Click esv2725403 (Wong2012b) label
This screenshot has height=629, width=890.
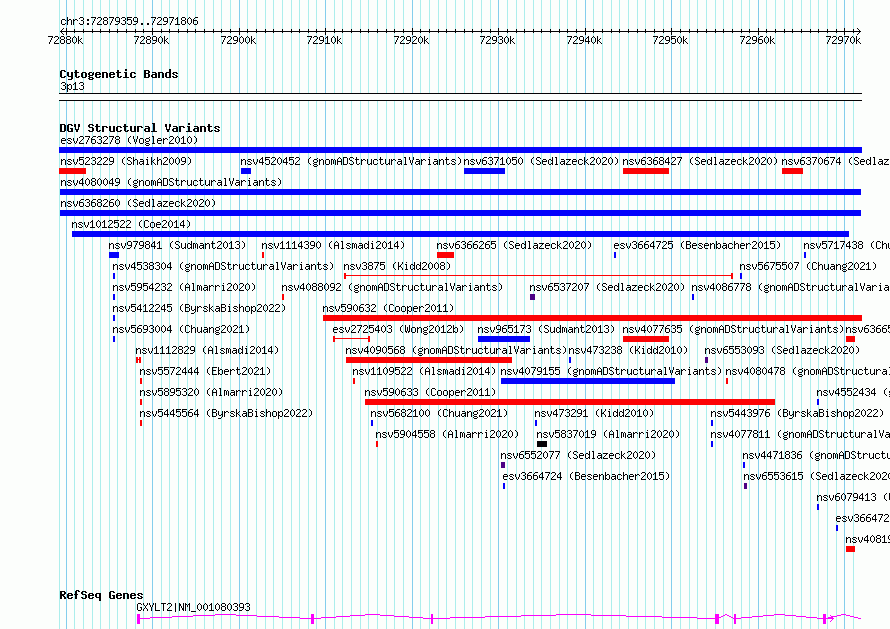pyautogui.click(x=398, y=329)
